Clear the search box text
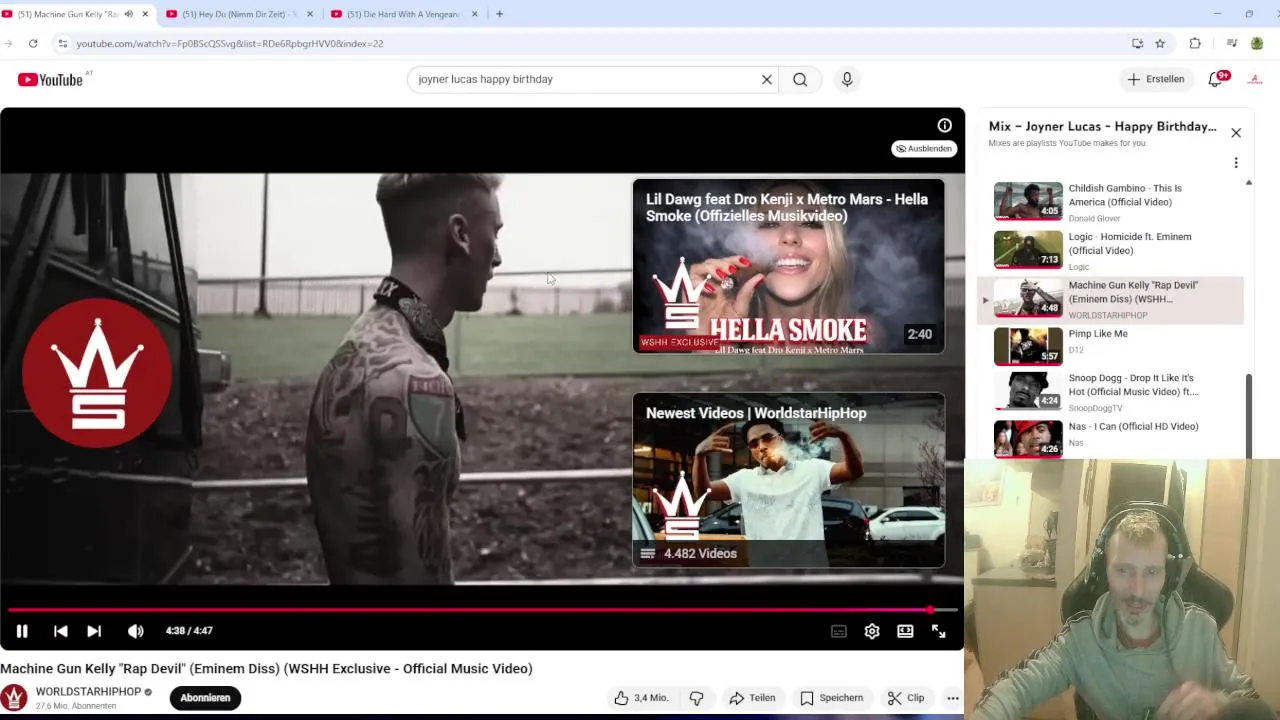The width and height of the screenshot is (1280, 720). pos(767,79)
